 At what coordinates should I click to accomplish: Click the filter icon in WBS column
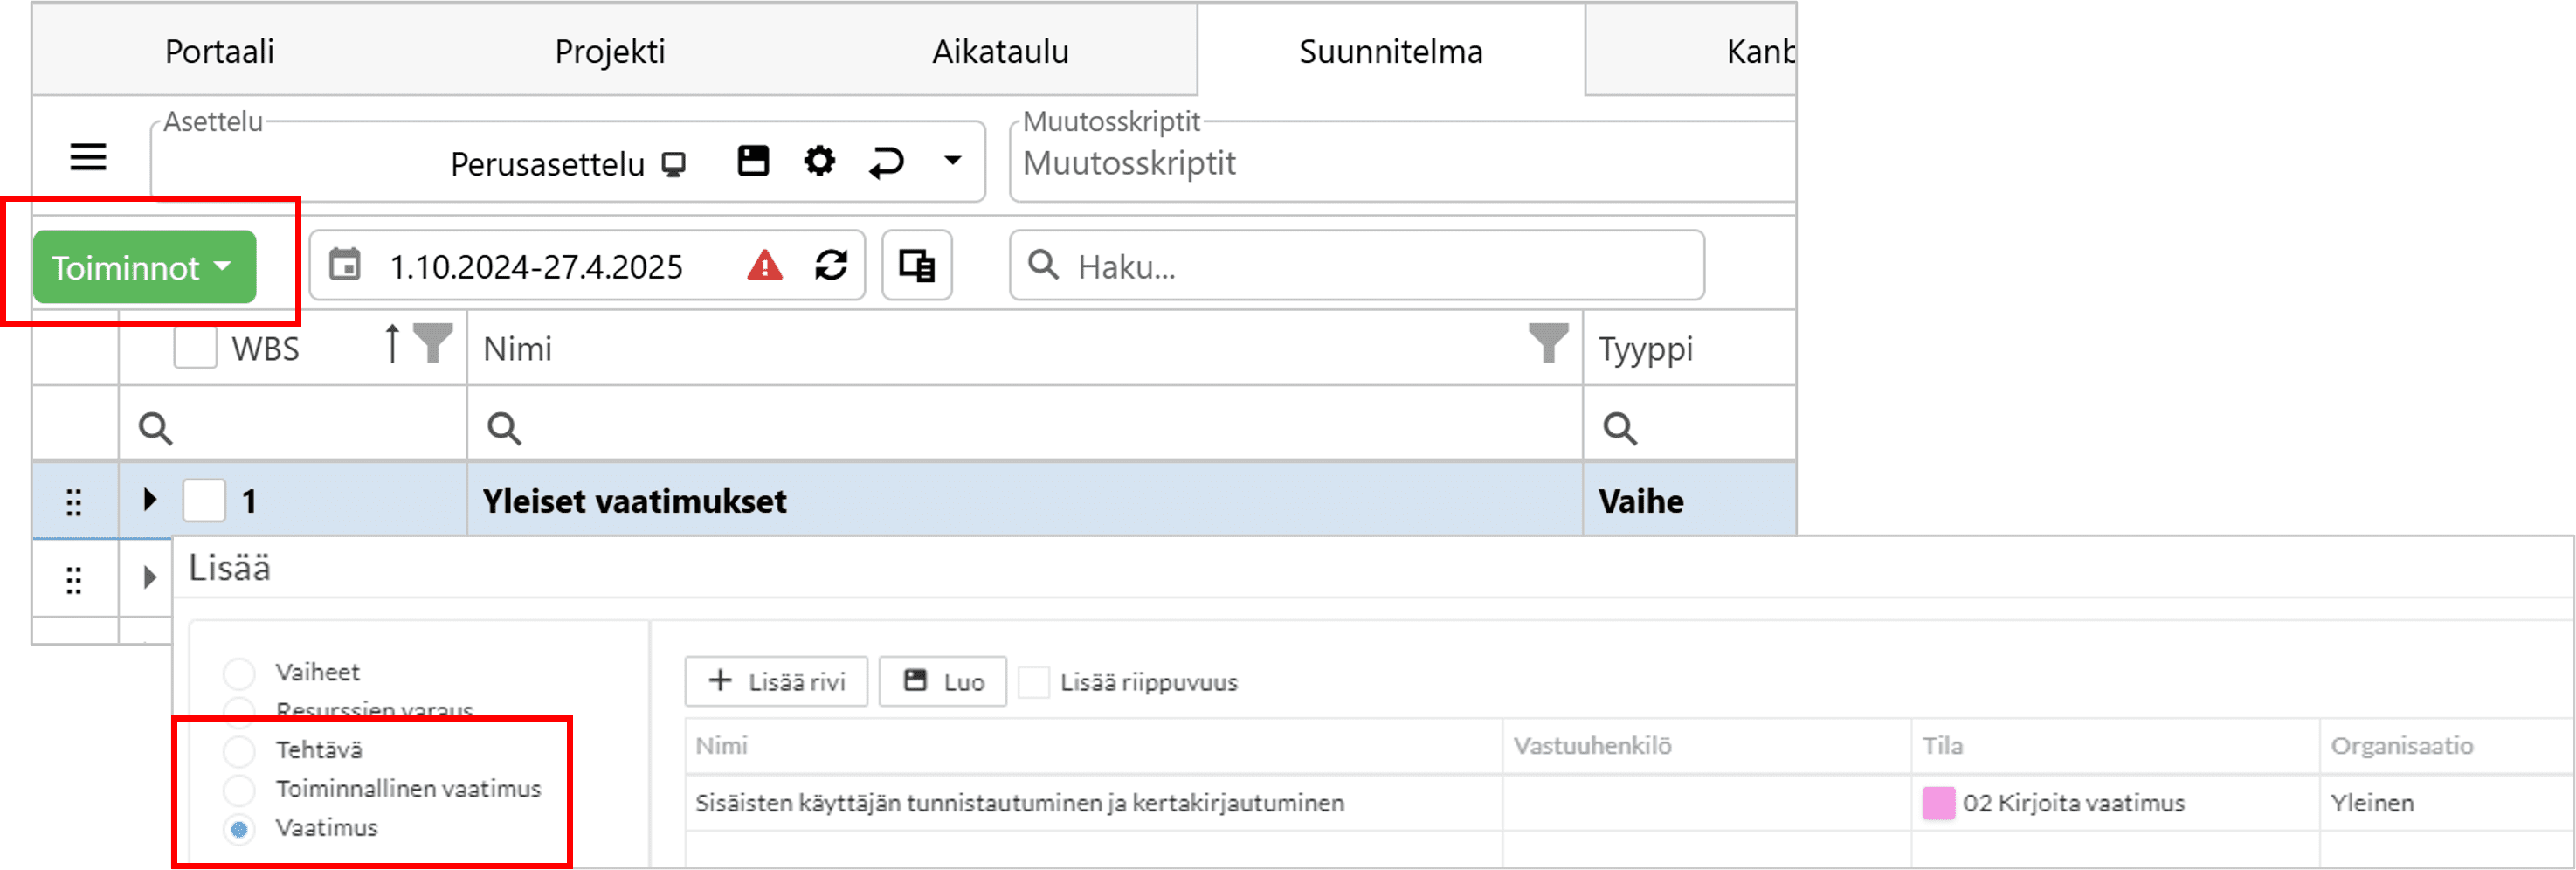coord(433,344)
